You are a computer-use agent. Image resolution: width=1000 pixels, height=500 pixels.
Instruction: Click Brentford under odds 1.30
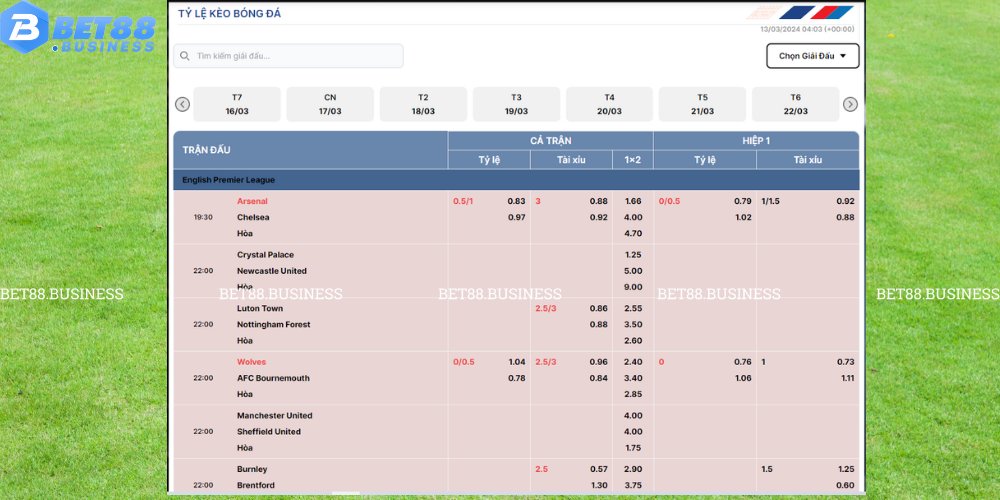[598, 485]
